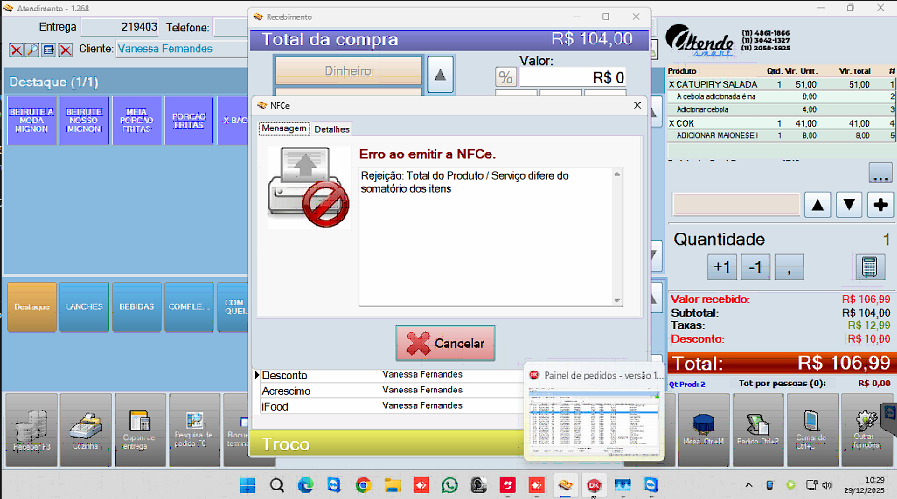Open the quantity calculator icon
897x499 pixels.
869,267
